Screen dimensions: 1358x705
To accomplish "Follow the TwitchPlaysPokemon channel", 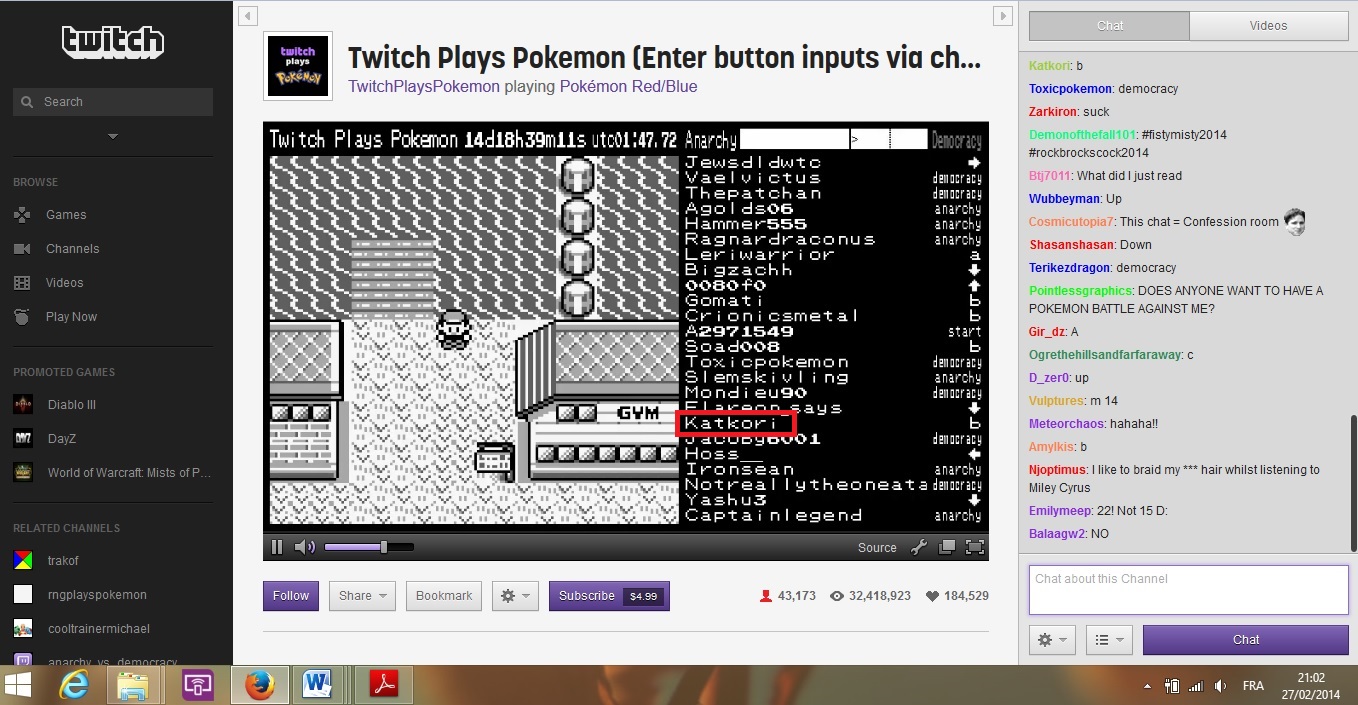I will [291, 596].
